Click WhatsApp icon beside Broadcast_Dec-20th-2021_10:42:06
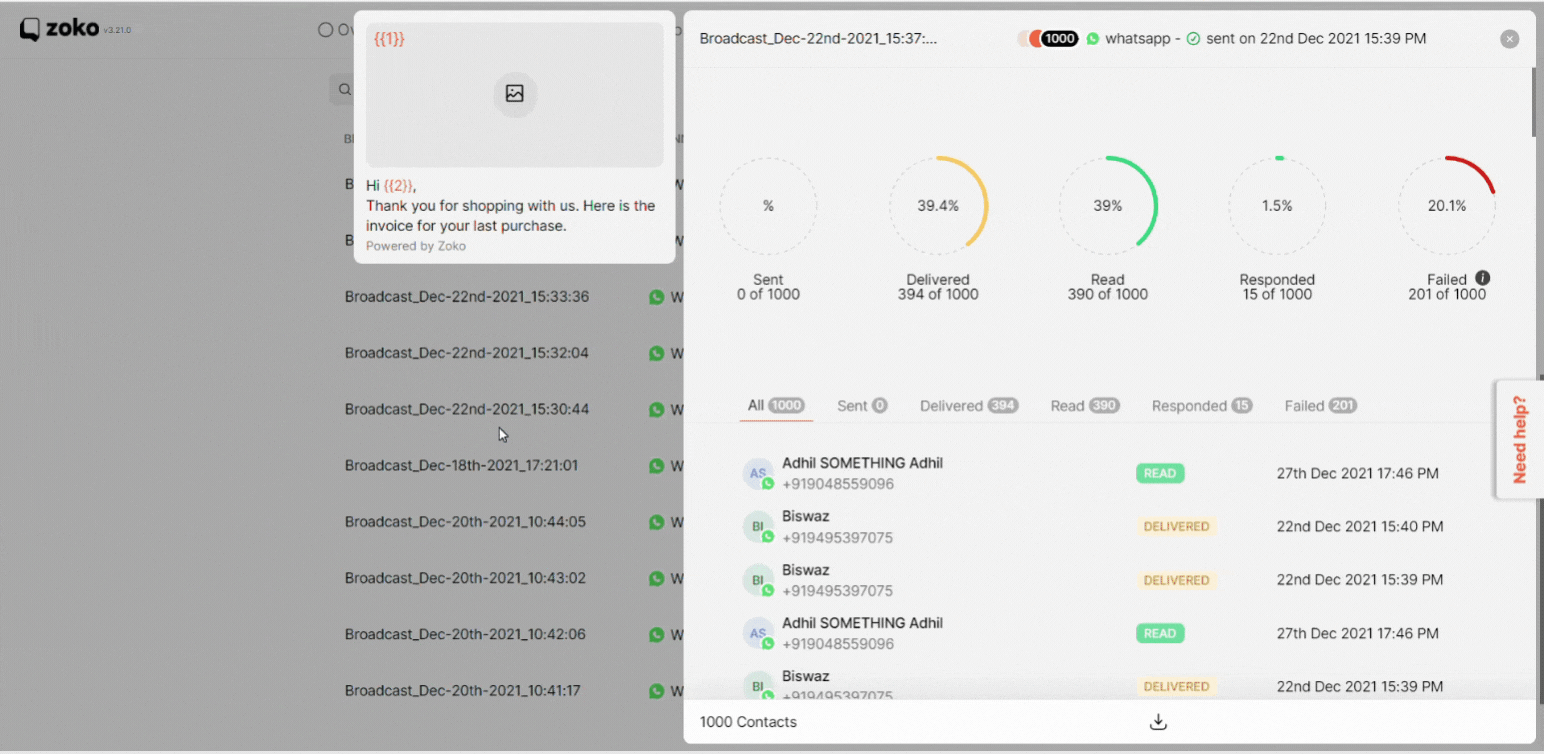The image size is (1544, 754). (657, 634)
